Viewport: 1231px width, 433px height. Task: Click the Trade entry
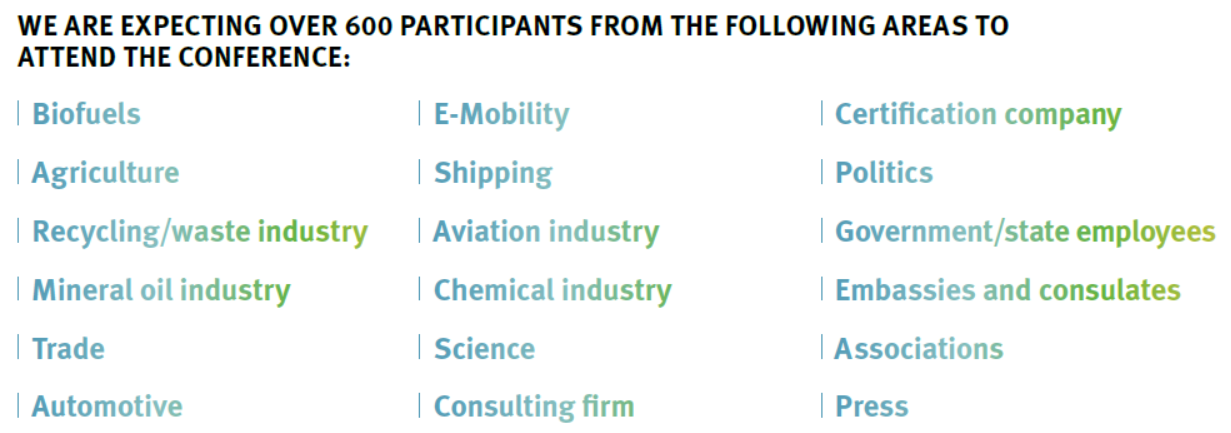point(68,349)
